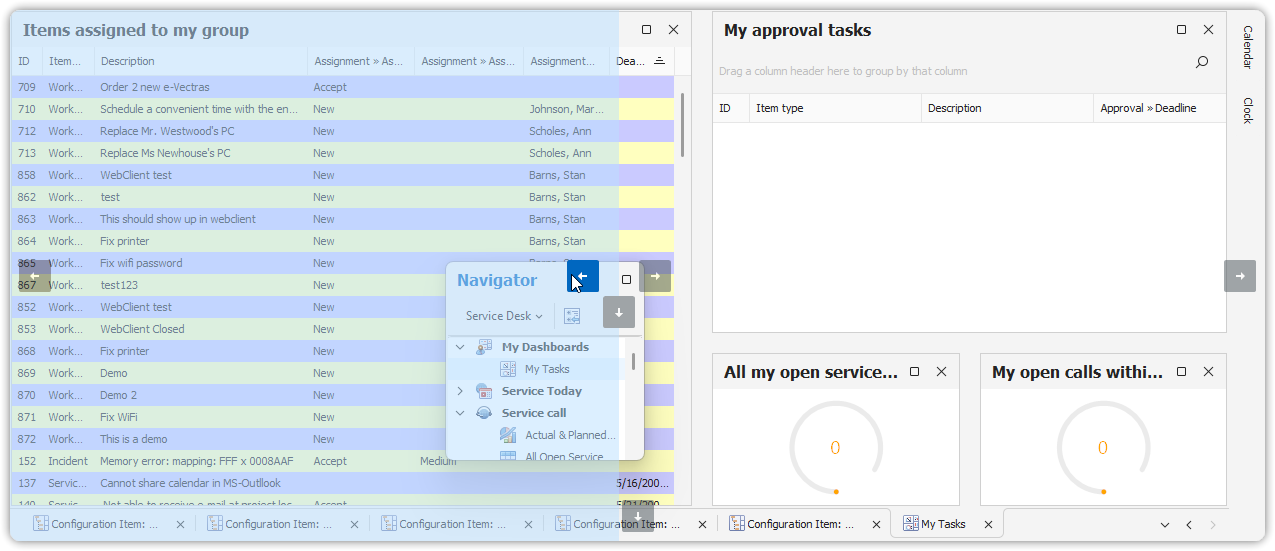Collapse the Service call tree node

pyautogui.click(x=460, y=413)
